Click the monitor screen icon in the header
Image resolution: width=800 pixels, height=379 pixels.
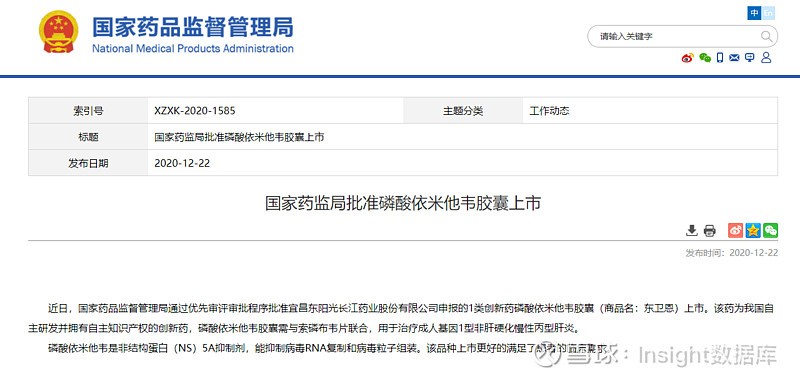[749, 58]
